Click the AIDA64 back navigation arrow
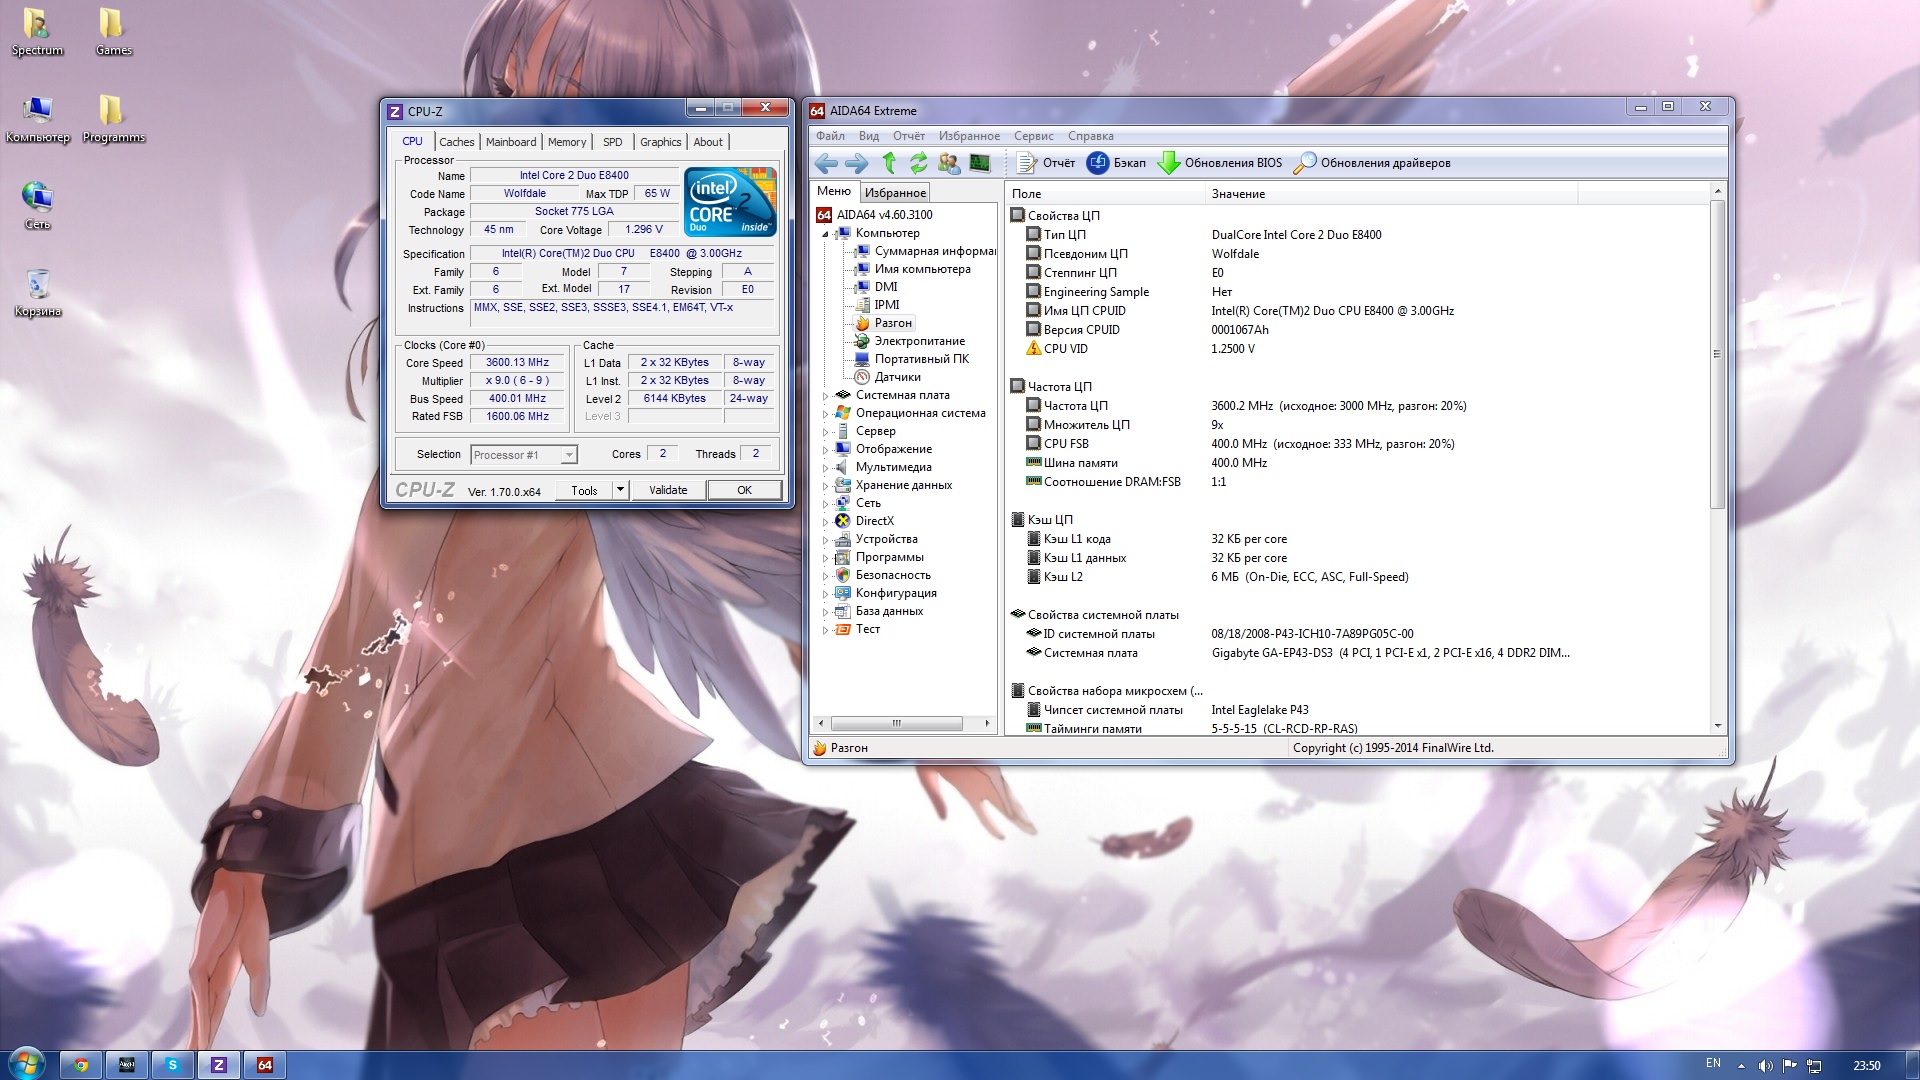The height and width of the screenshot is (1080, 1920). click(x=826, y=163)
